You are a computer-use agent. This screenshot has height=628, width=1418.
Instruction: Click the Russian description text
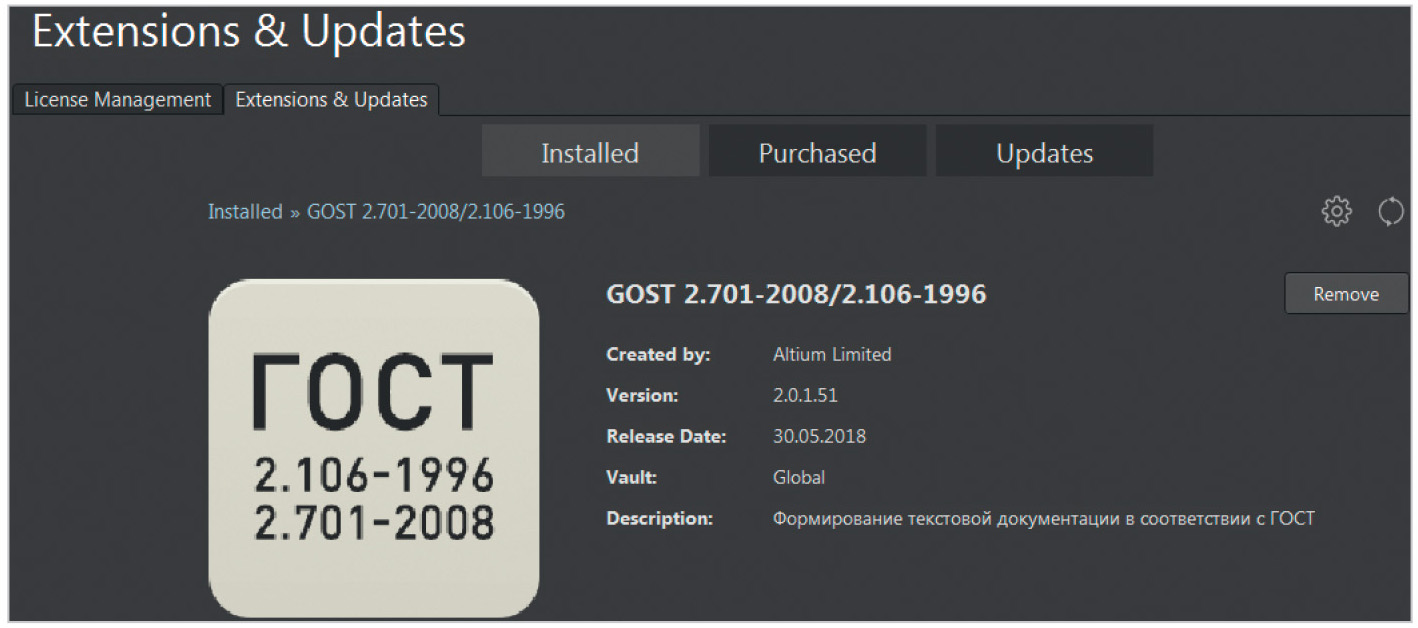click(x=1043, y=519)
